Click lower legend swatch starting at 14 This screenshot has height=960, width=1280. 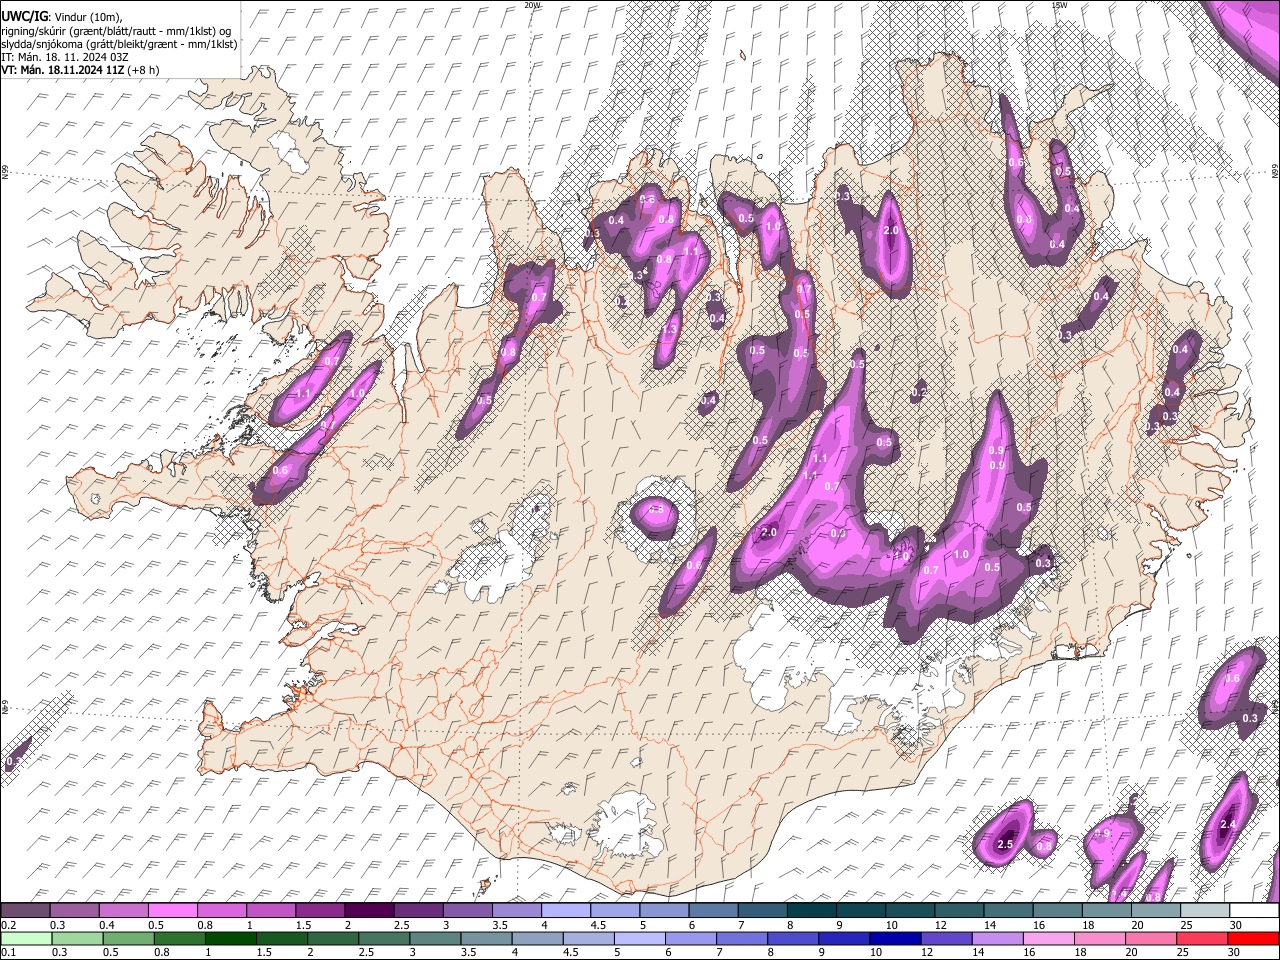coord(996,938)
